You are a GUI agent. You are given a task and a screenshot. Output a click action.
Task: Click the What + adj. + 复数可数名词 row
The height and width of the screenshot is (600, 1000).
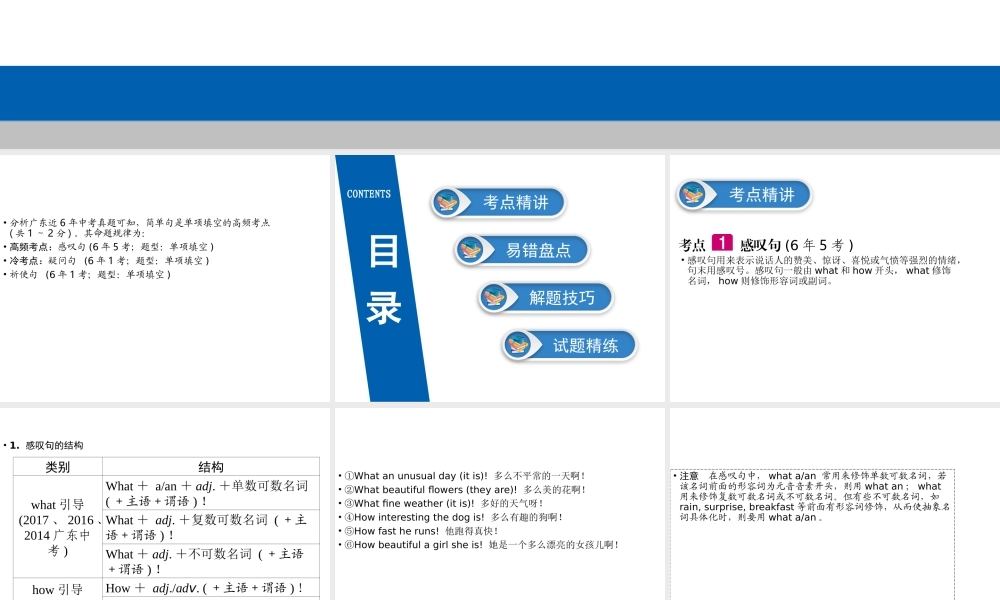point(211,527)
